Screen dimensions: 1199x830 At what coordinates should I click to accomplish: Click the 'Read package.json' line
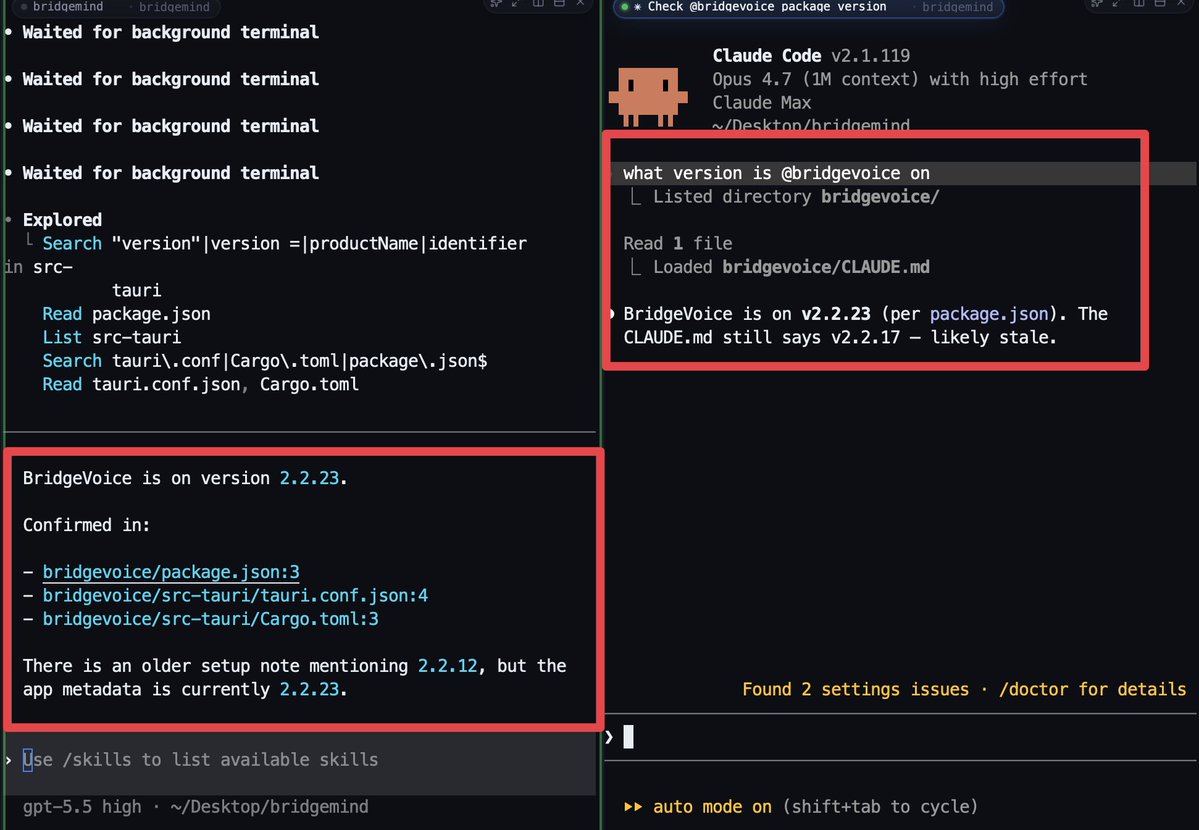click(126, 314)
